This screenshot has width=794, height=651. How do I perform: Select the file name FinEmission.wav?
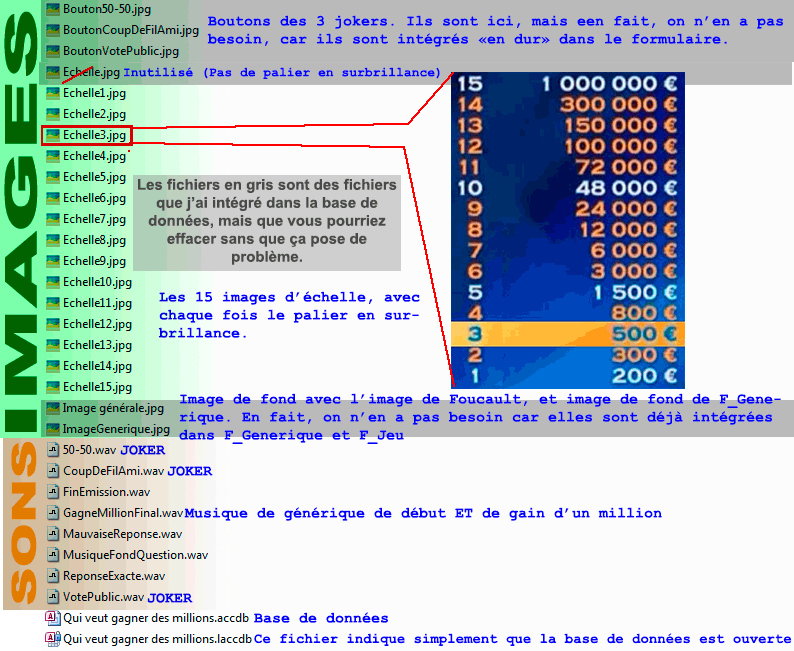pos(106,492)
